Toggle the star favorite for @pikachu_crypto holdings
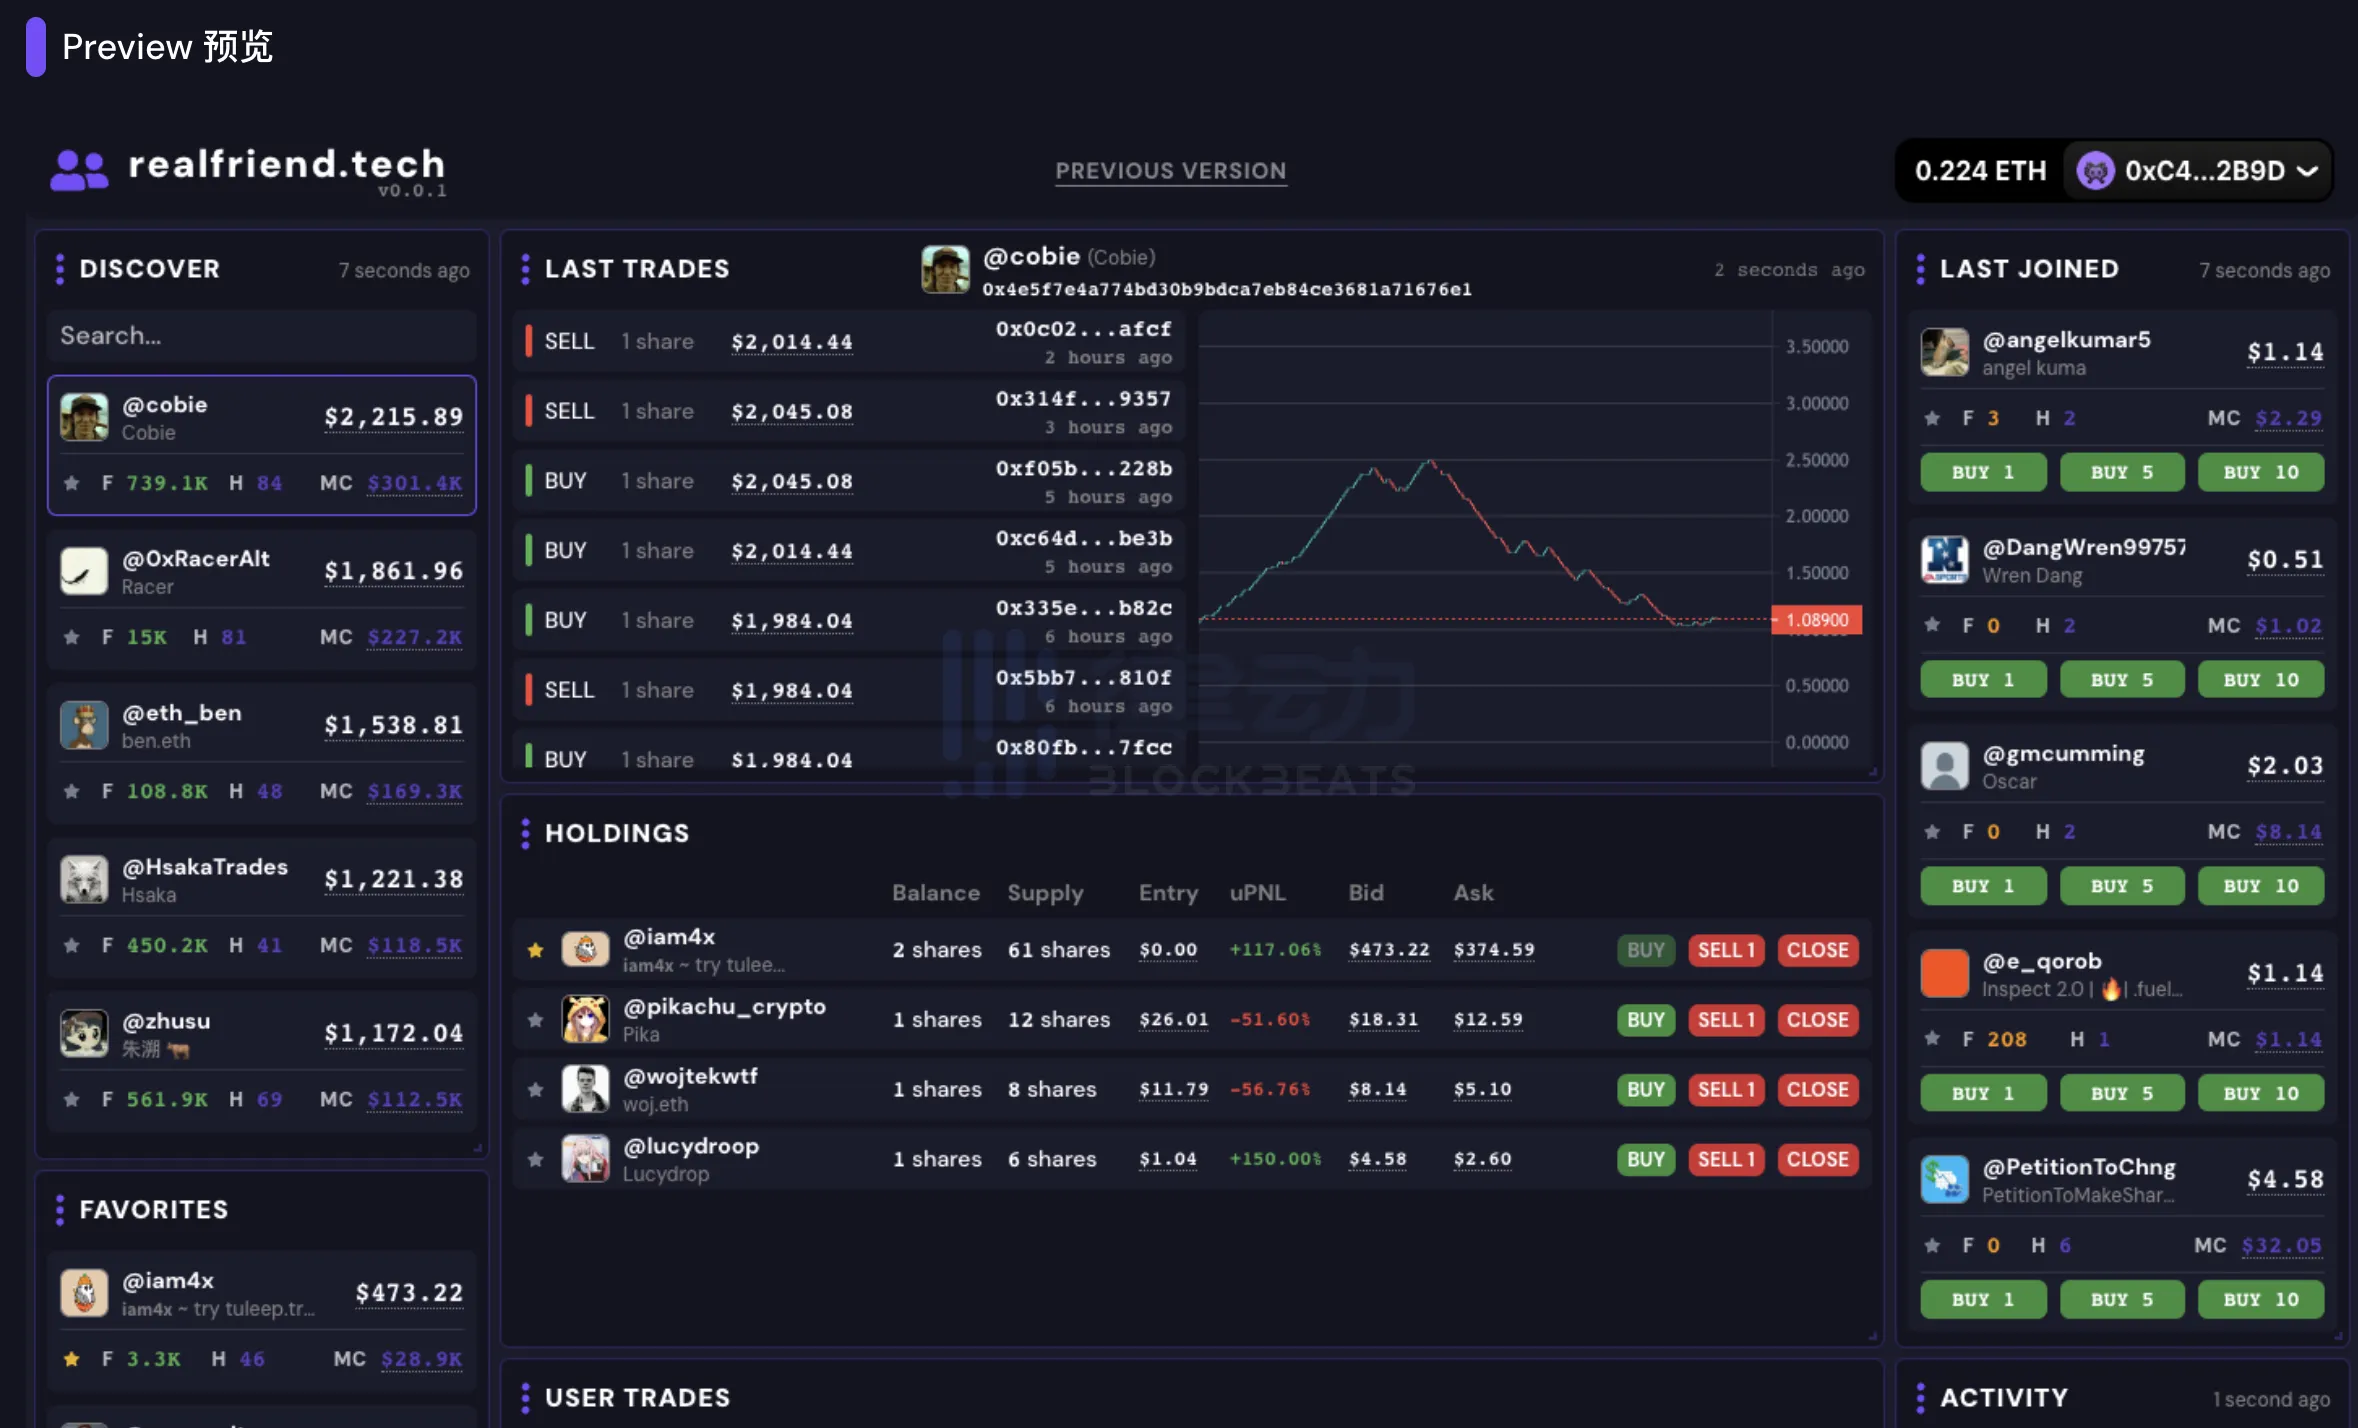The width and height of the screenshot is (2358, 1428). pos(536,1017)
